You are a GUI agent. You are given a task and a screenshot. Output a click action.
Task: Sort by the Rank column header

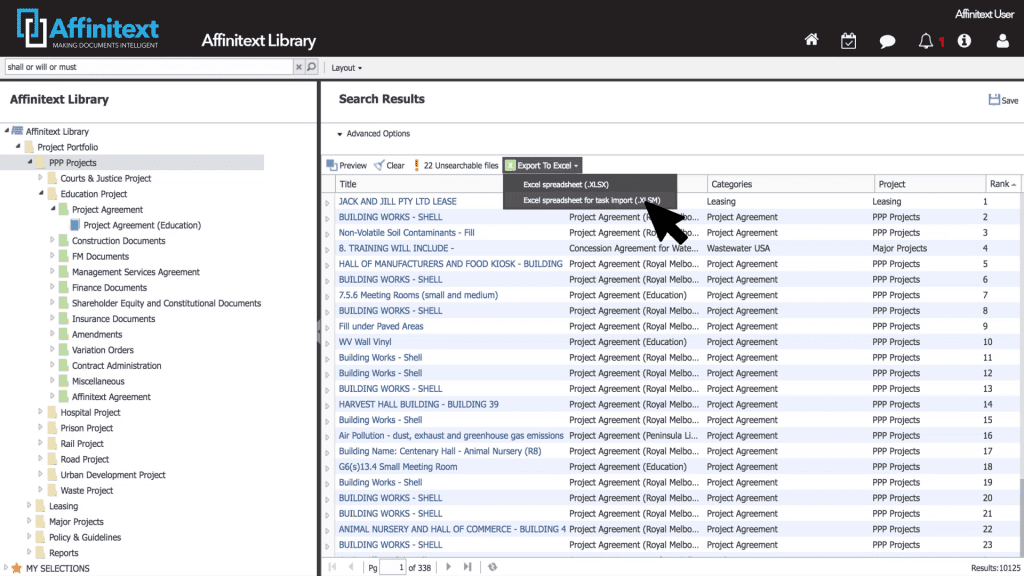click(1002, 184)
